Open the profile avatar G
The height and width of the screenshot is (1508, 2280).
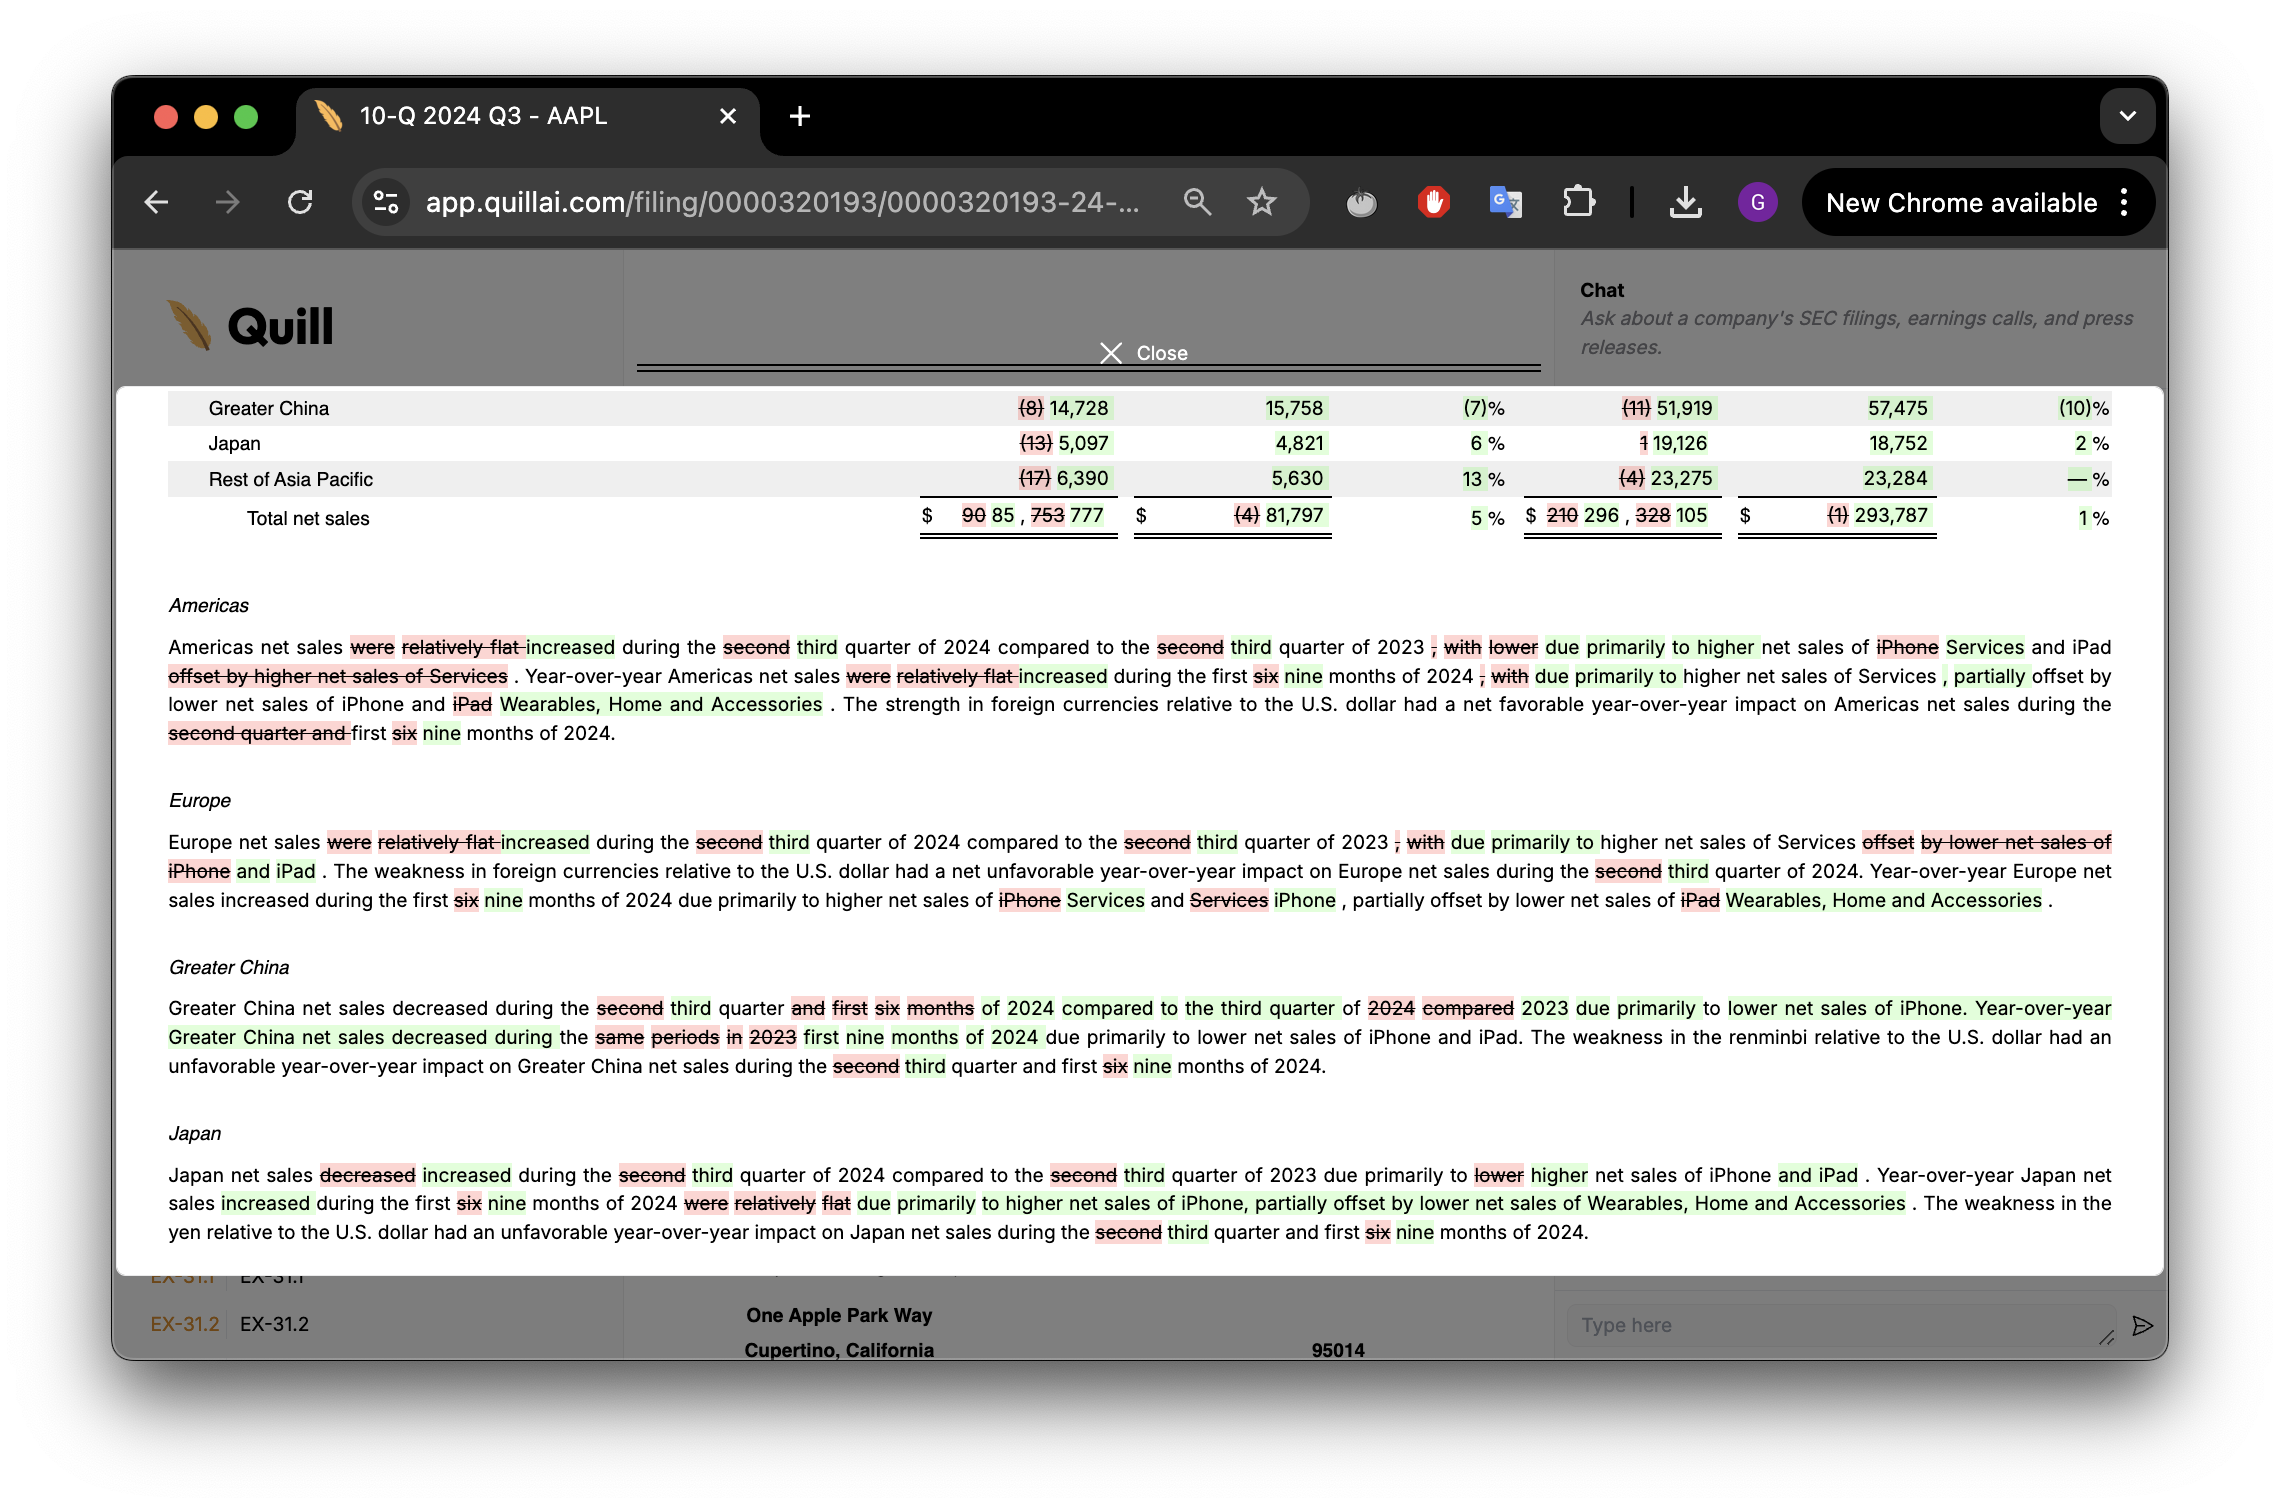(1757, 203)
